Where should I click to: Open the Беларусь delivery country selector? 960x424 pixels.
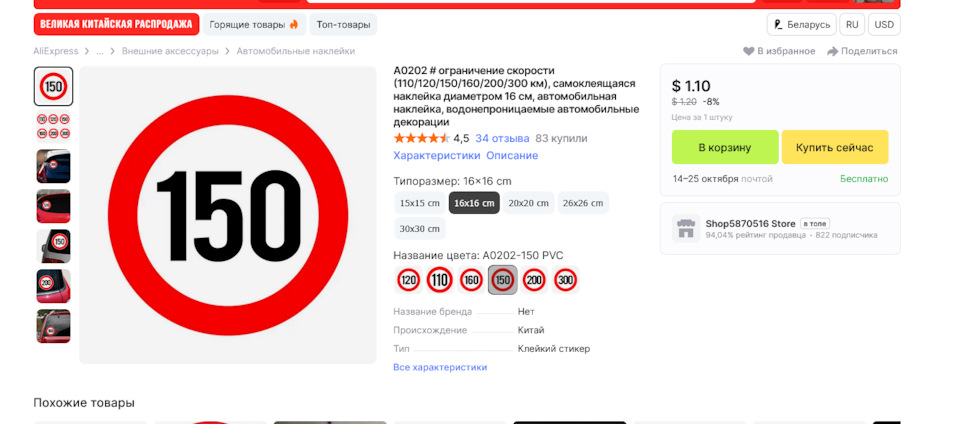pyautogui.click(x=801, y=24)
